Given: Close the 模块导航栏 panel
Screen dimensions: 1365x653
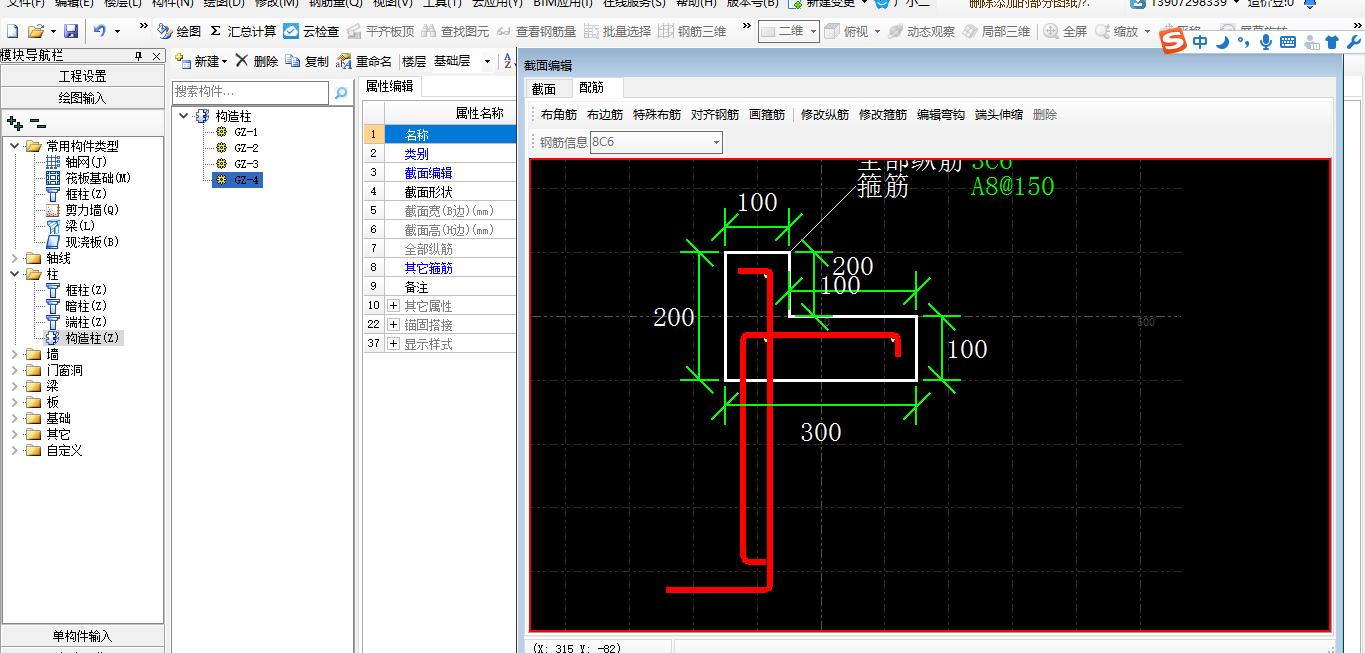Looking at the screenshot, I should pyautogui.click(x=156, y=56).
